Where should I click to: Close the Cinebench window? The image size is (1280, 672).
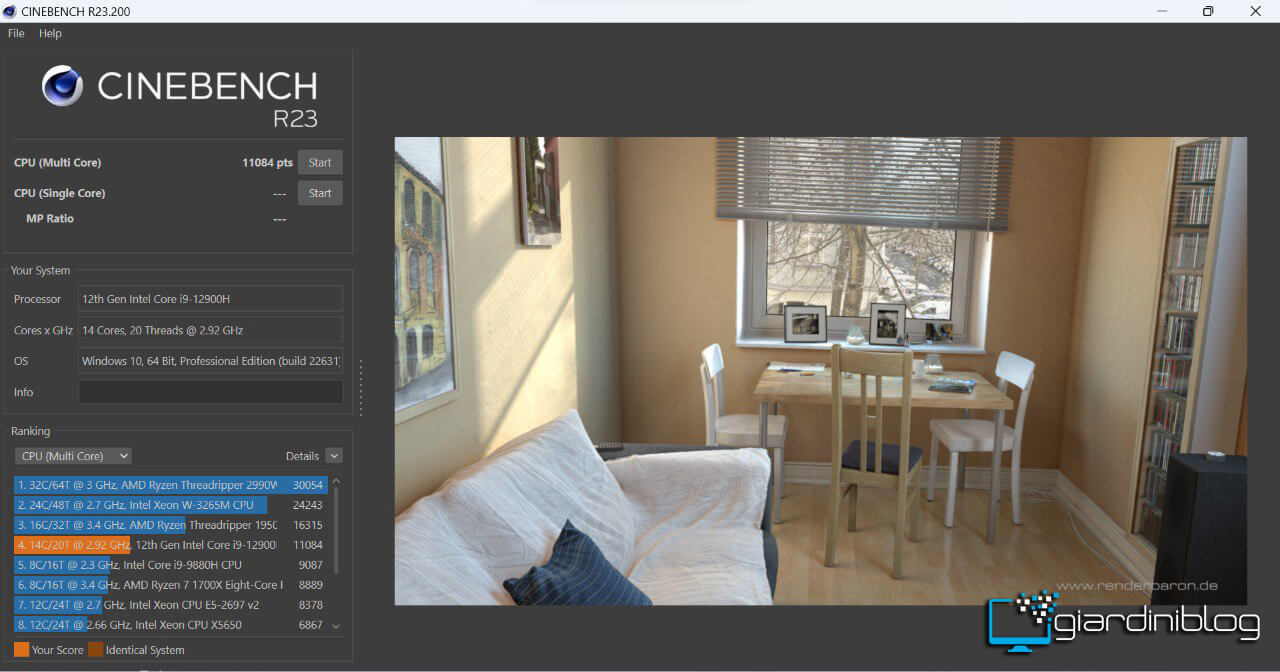click(1255, 11)
